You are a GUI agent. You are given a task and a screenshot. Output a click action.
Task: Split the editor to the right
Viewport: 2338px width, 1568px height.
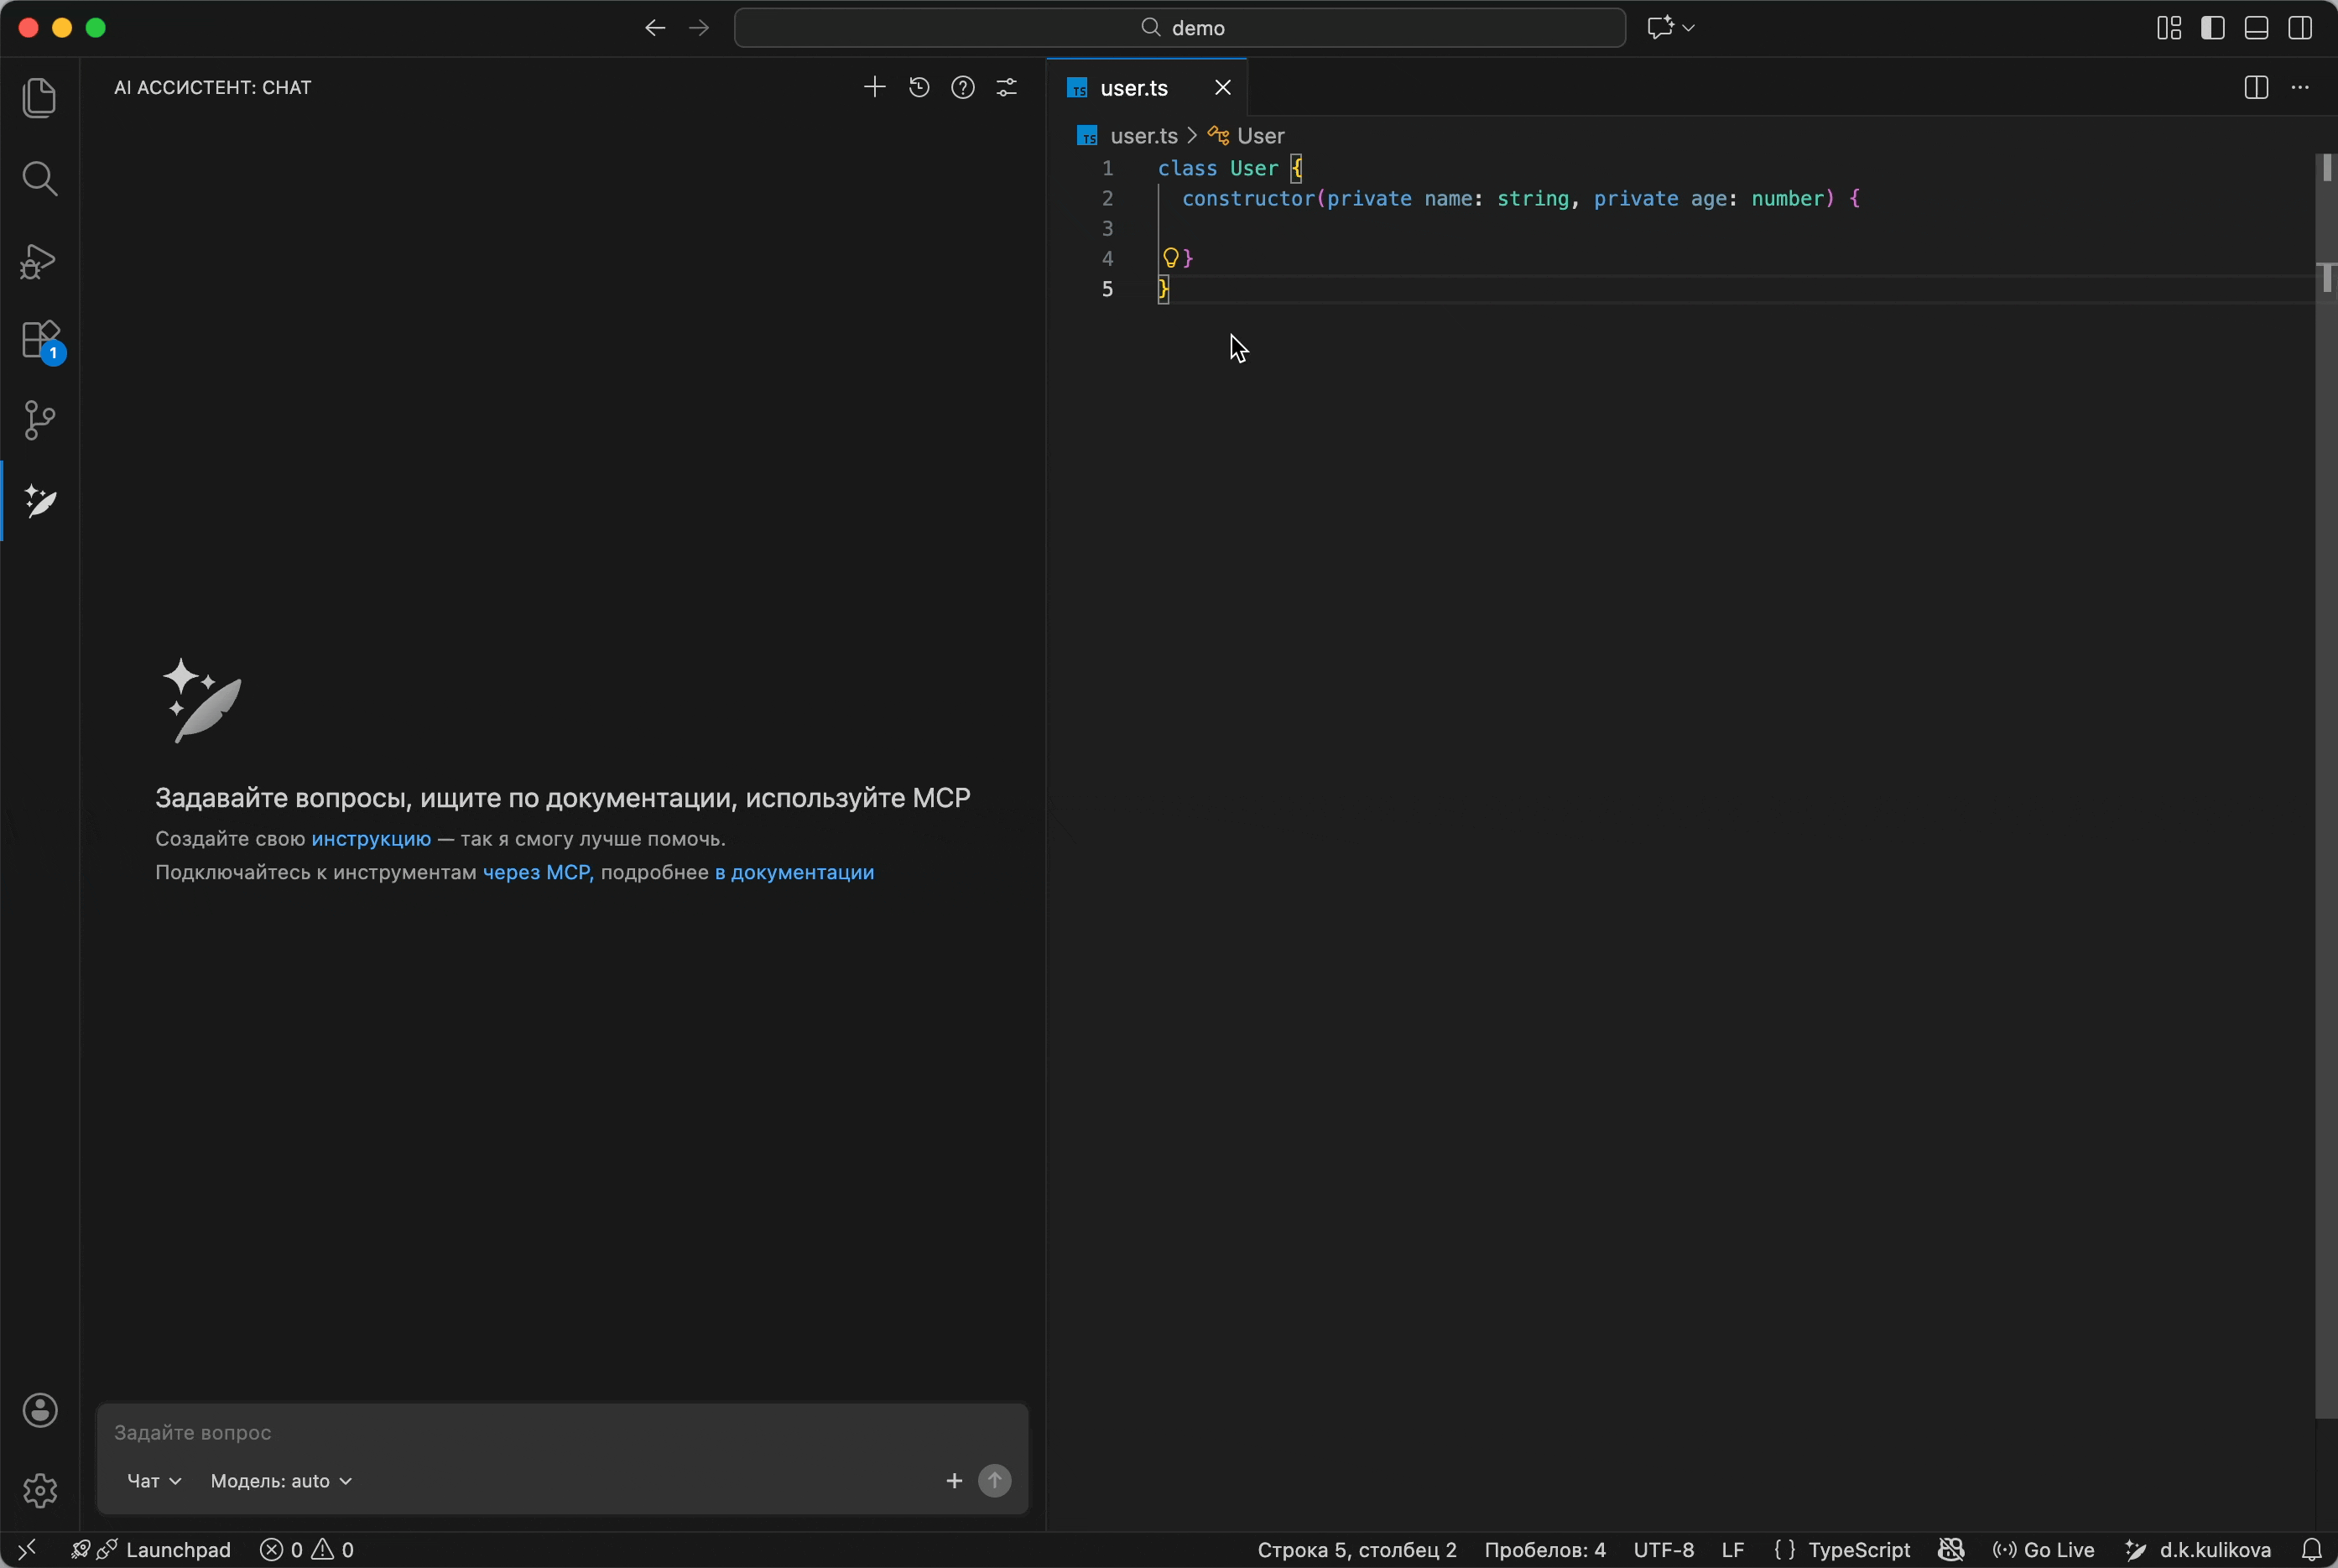click(2256, 88)
